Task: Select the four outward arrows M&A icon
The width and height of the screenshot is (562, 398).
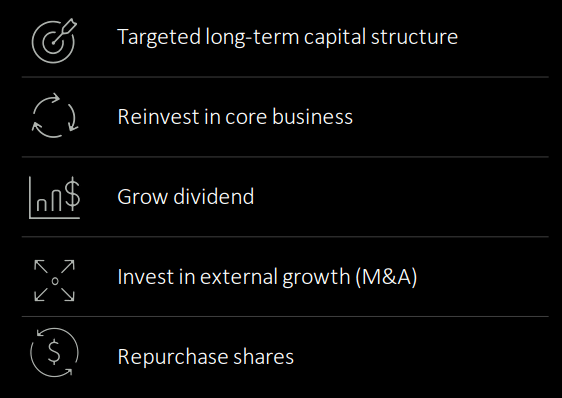Action: click(54, 280)
